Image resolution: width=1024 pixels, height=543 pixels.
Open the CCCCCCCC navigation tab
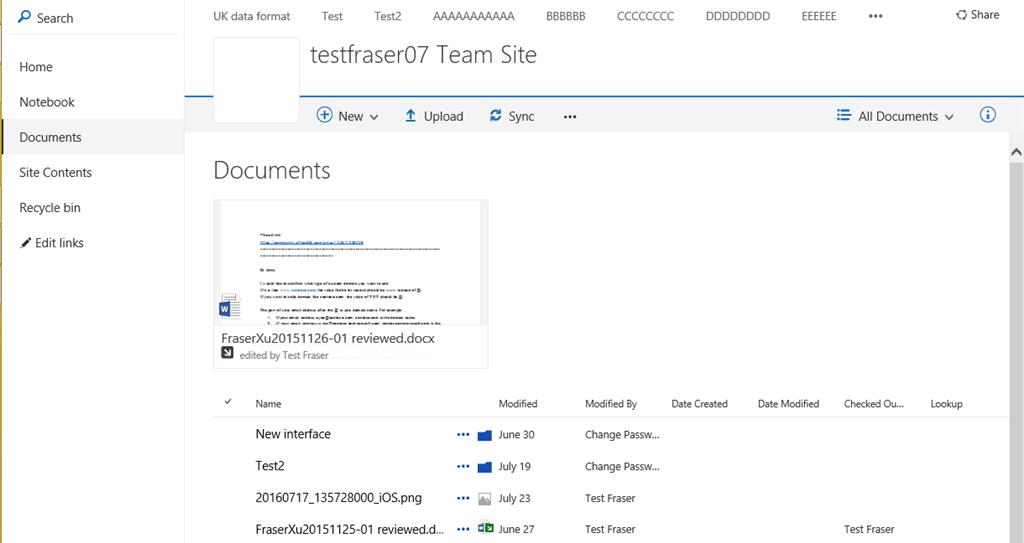coord(645,16)
